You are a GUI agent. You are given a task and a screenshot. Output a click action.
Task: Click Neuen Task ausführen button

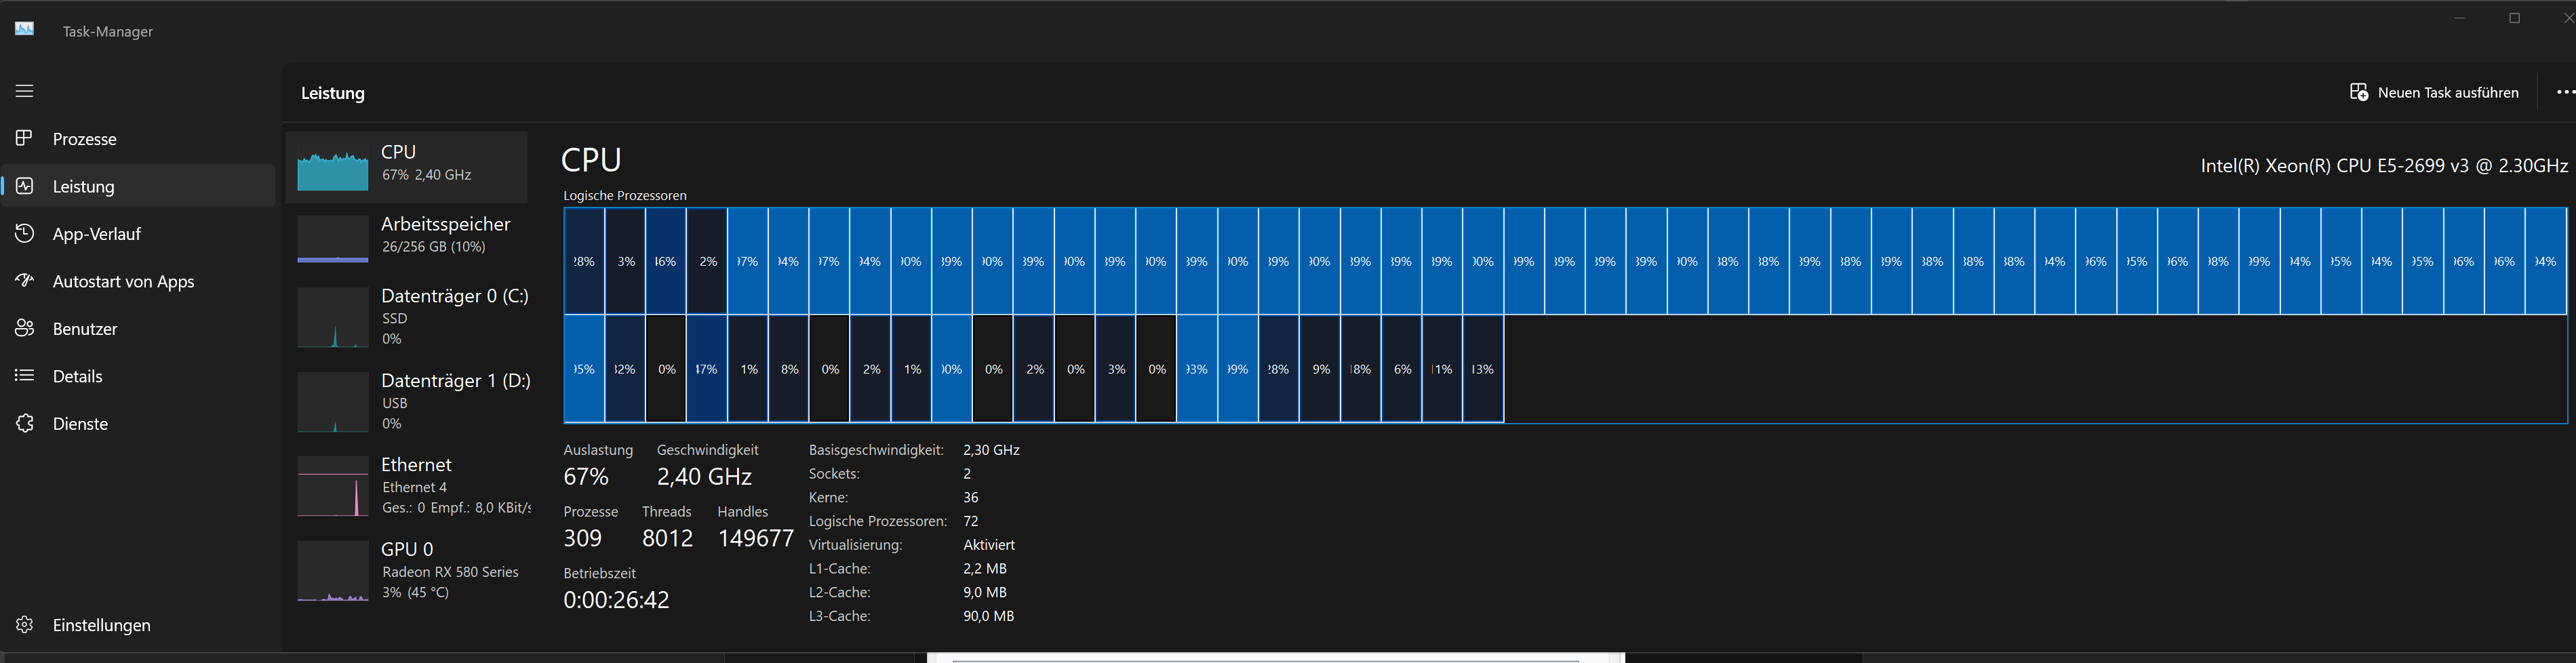[x=2434, y=92]
